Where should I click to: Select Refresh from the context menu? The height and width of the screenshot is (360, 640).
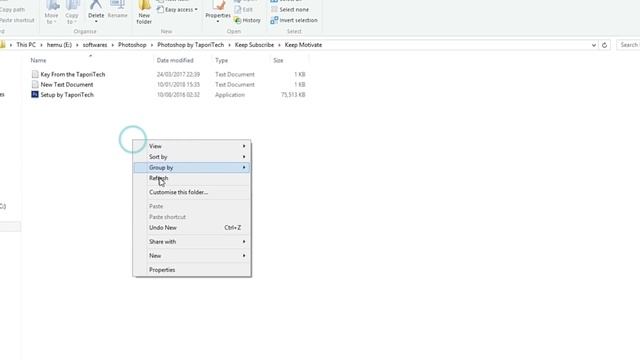pyautogui.click(x=192, y=178)
